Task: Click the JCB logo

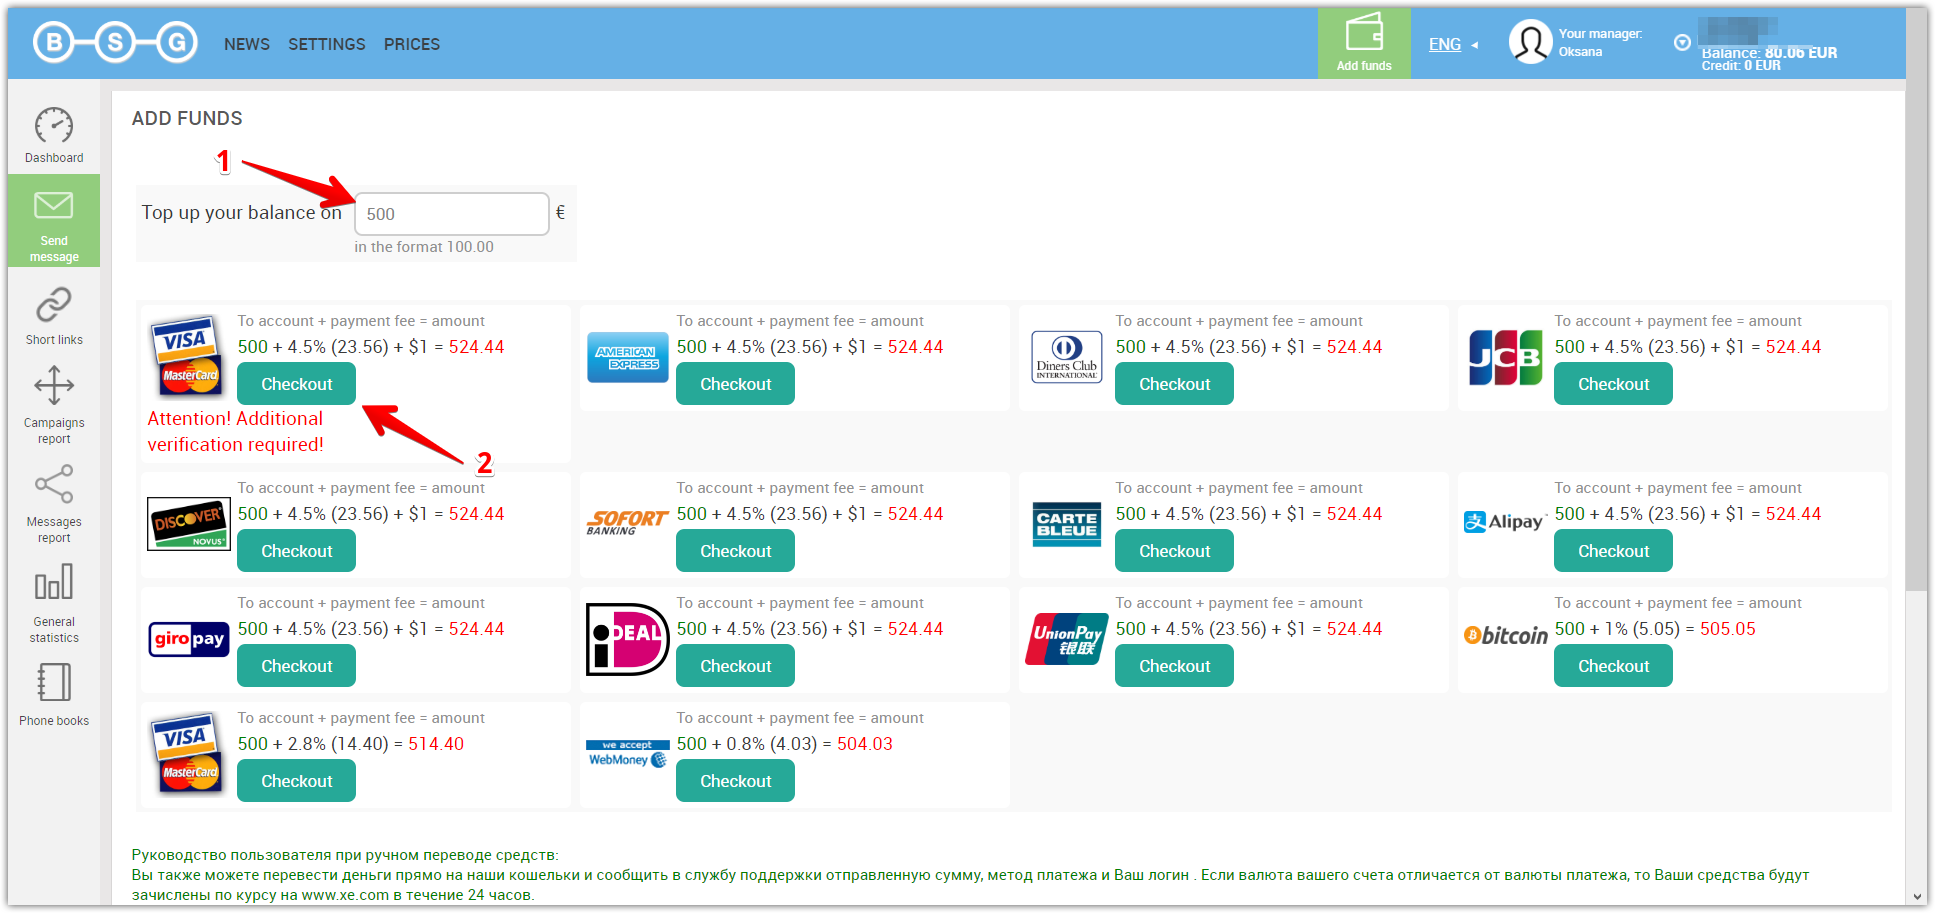Action: [1505, 357]
